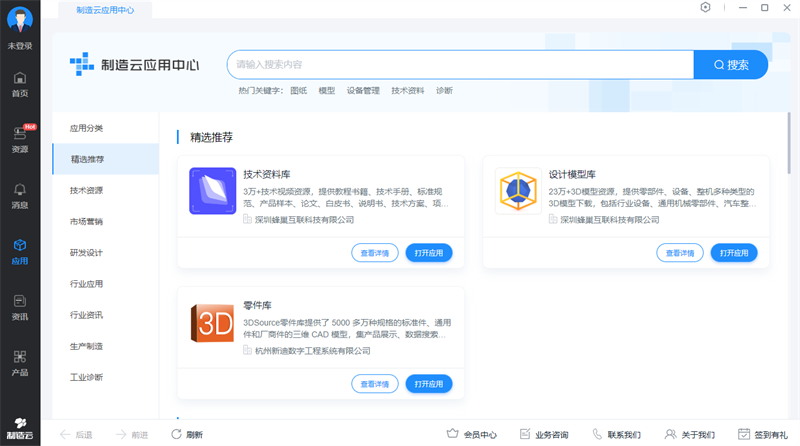Image resolution: width=800 pixels, height=446 pixels.
Task: Click the 零件库 3D app icon
Action: 213,323
